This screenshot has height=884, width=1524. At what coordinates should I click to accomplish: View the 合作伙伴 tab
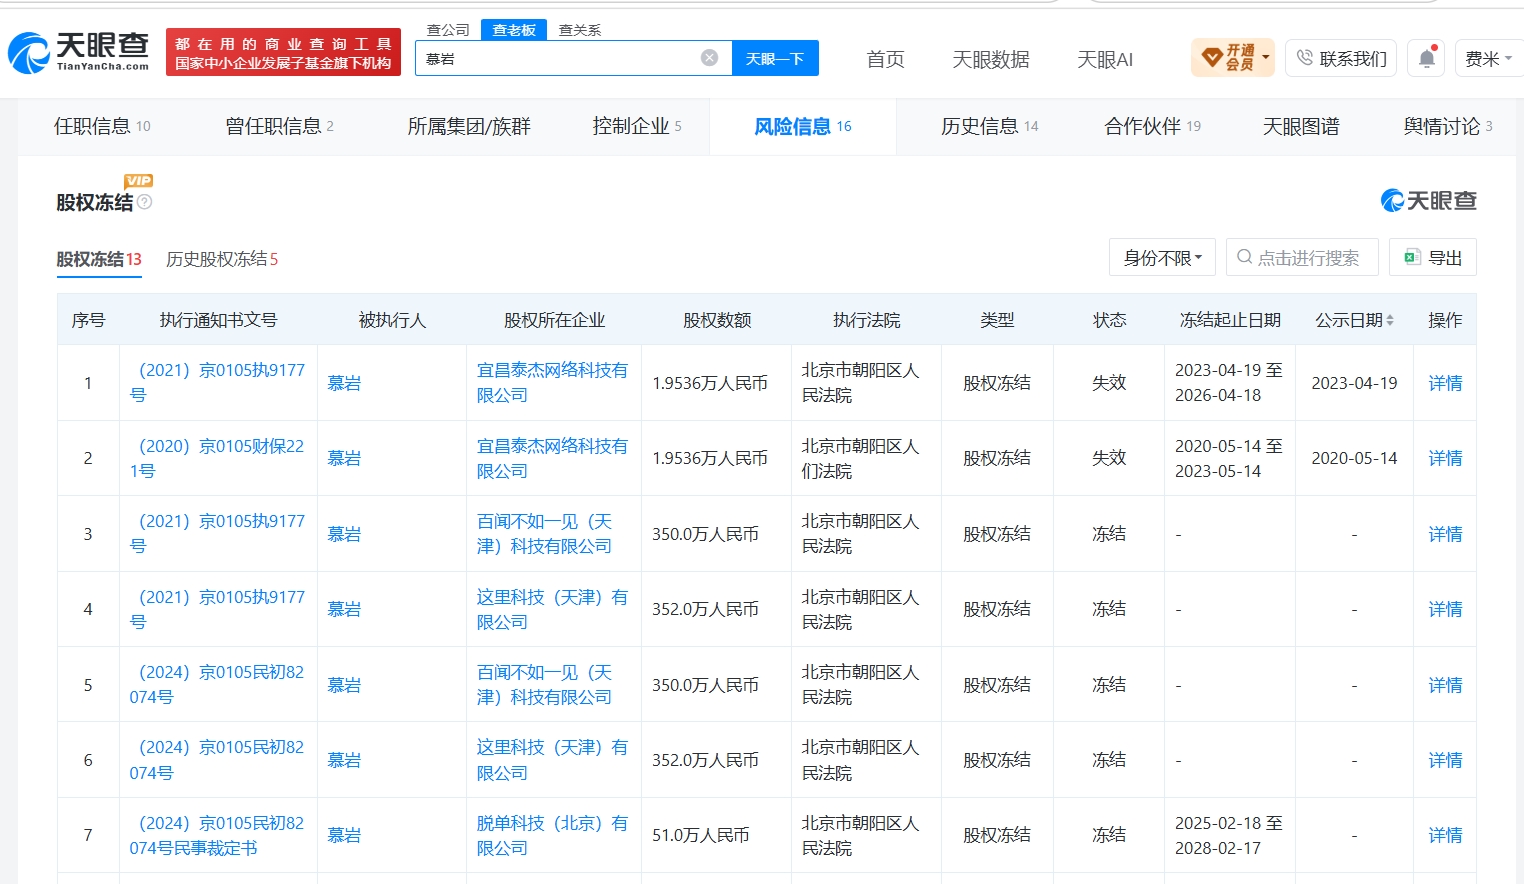(1153, 126)
